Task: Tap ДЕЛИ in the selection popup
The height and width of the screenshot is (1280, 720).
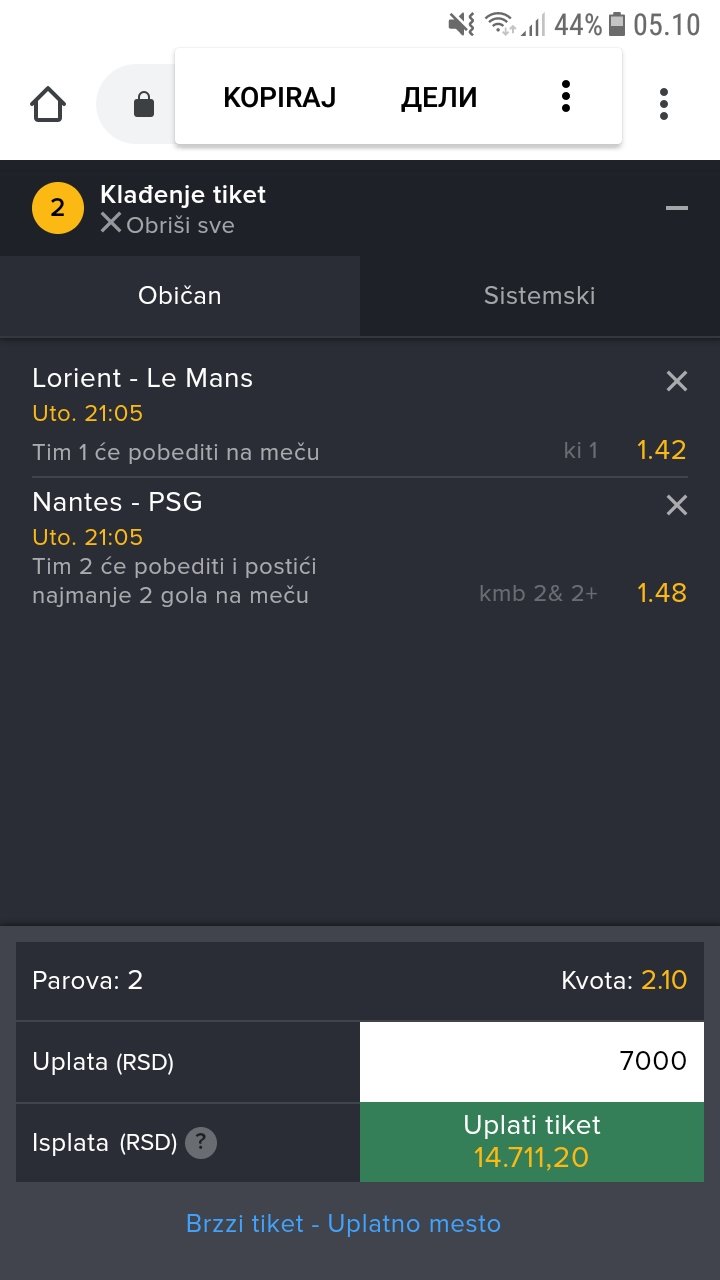Action: click(x=439, y=97)
